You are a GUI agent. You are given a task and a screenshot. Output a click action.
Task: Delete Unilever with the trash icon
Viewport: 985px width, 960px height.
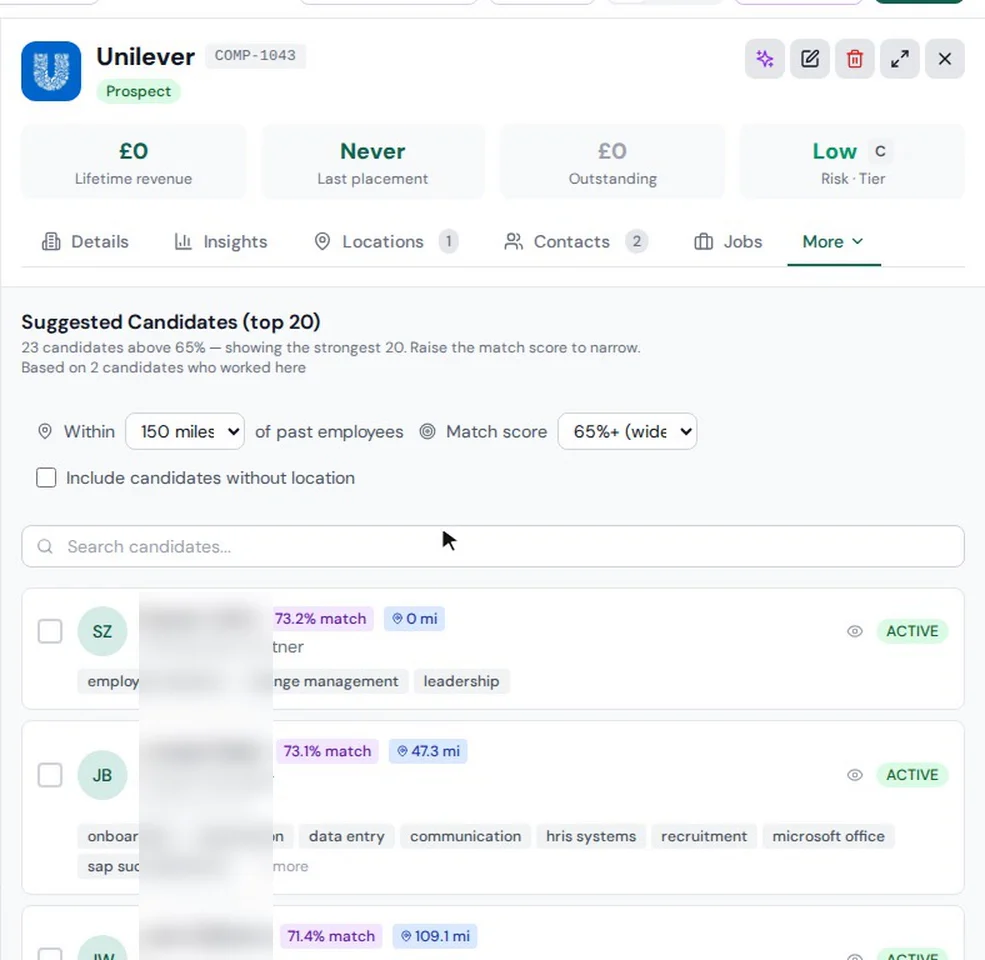[x=854, y=59]
